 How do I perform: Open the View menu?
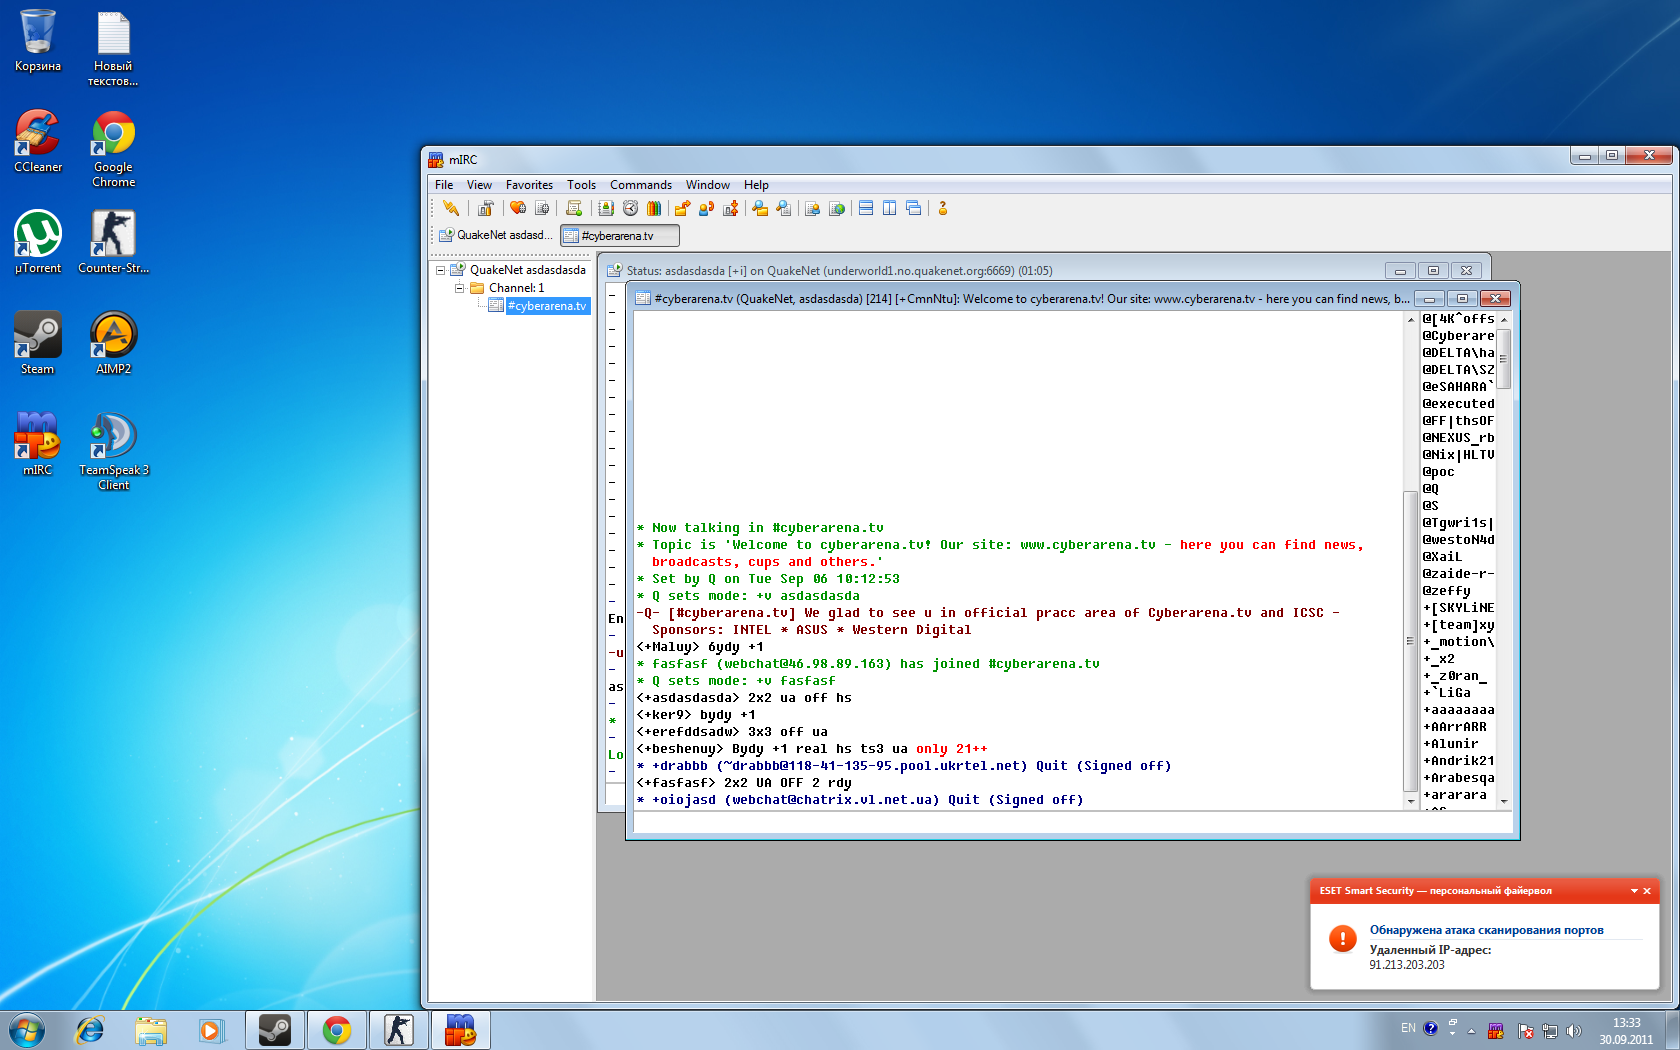click(479, 185)
